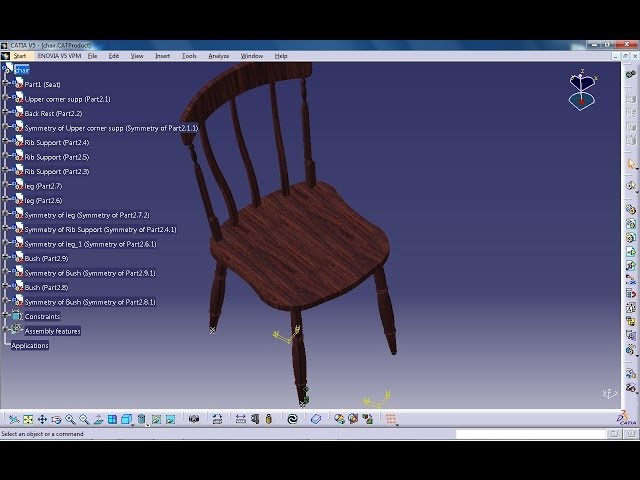
Task: Choose the Select arrow tool
Action: click(x=631, y=164)
